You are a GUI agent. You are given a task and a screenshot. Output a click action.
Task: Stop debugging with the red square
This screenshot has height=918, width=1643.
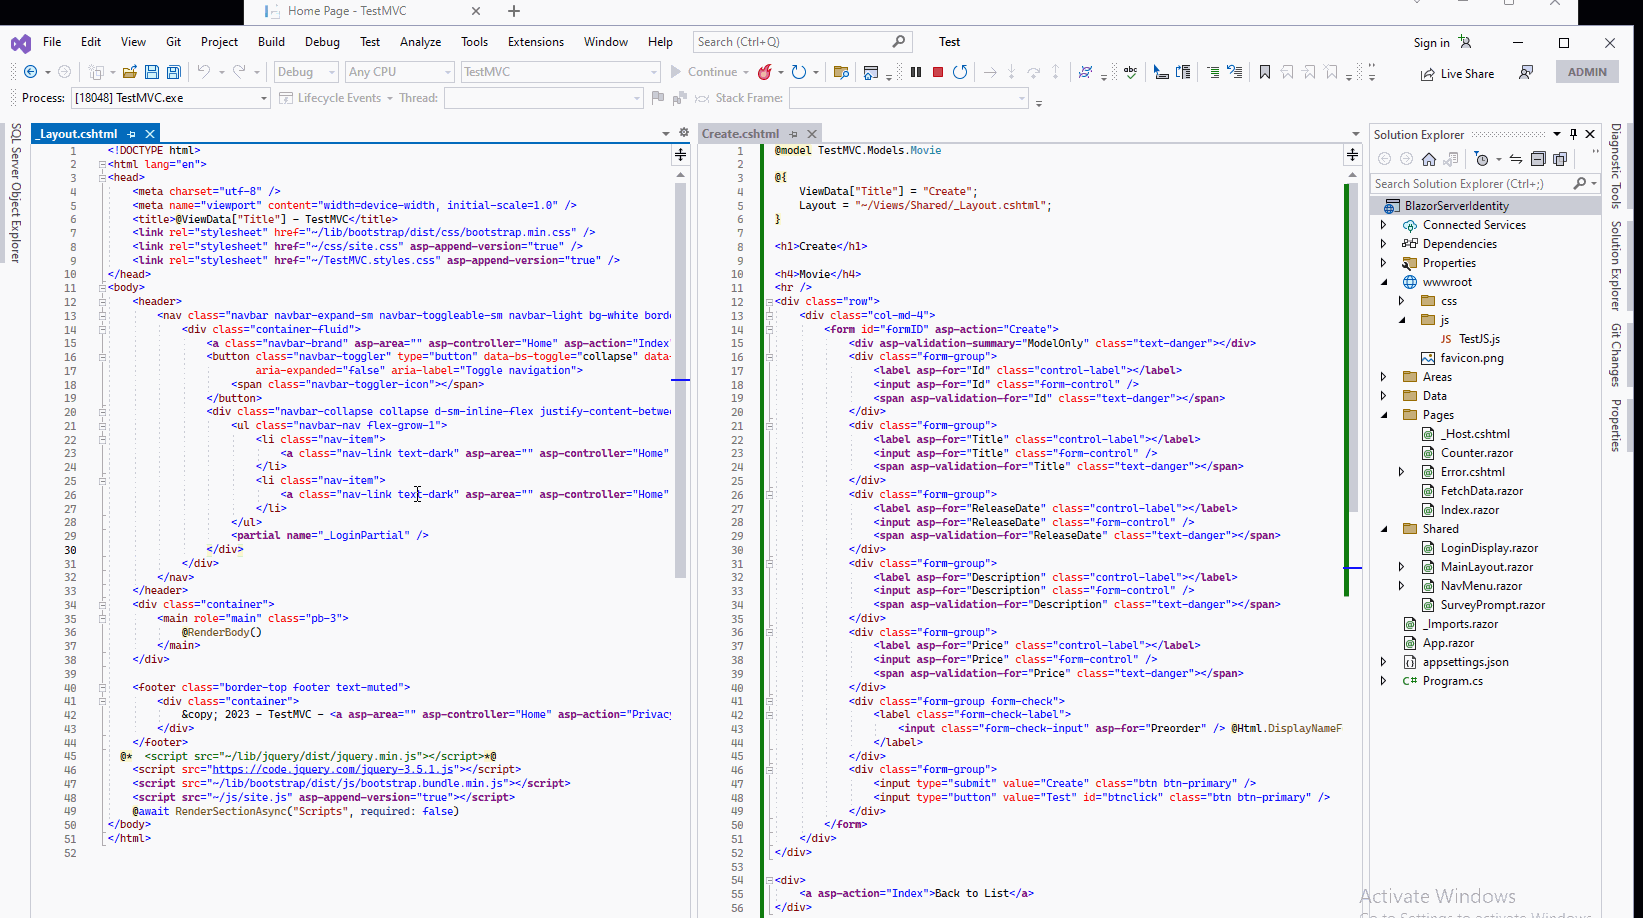click(938, 72)
